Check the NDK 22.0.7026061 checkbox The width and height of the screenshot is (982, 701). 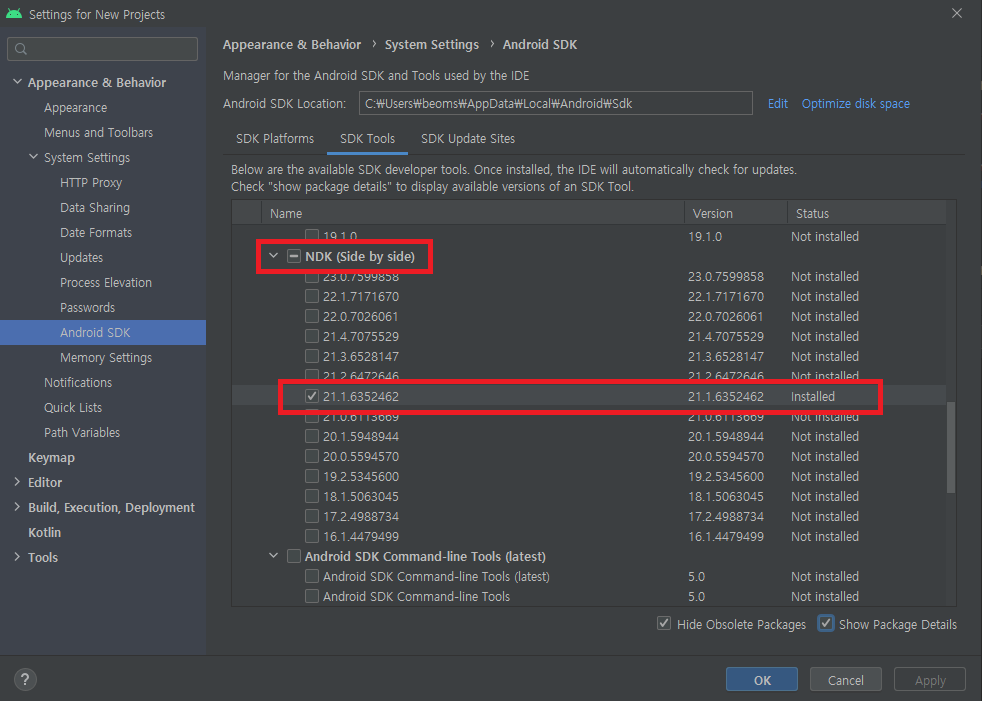tap(312, 316)
